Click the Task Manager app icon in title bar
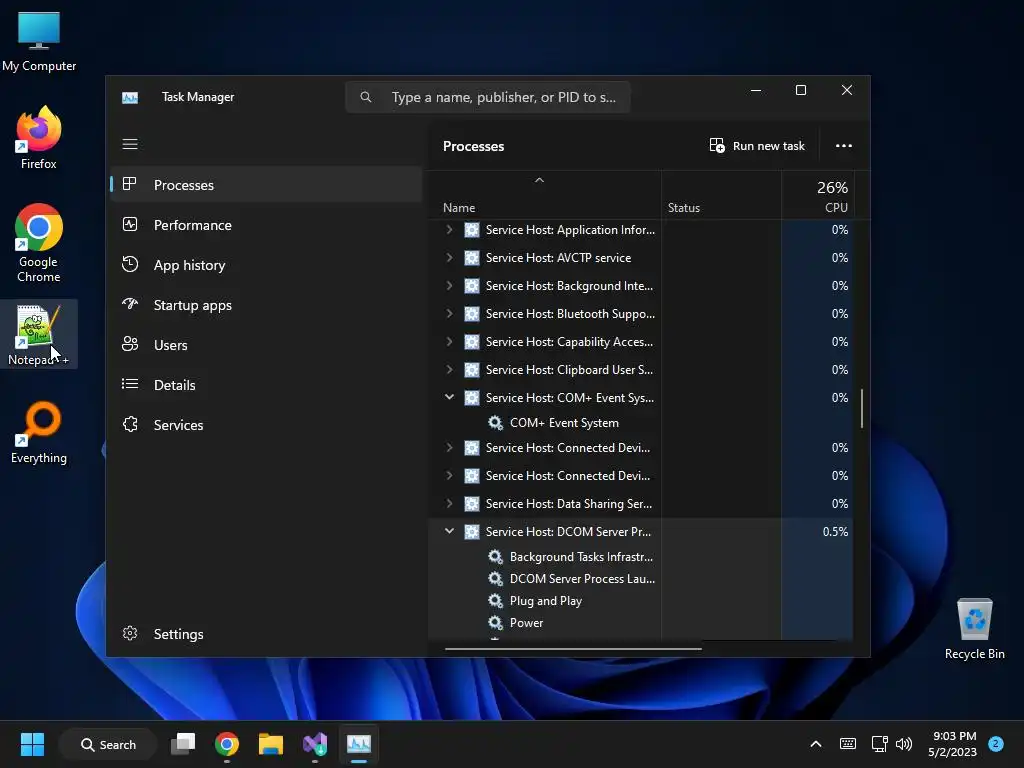This screenshot has width=1024, height=768. [130, 97]
